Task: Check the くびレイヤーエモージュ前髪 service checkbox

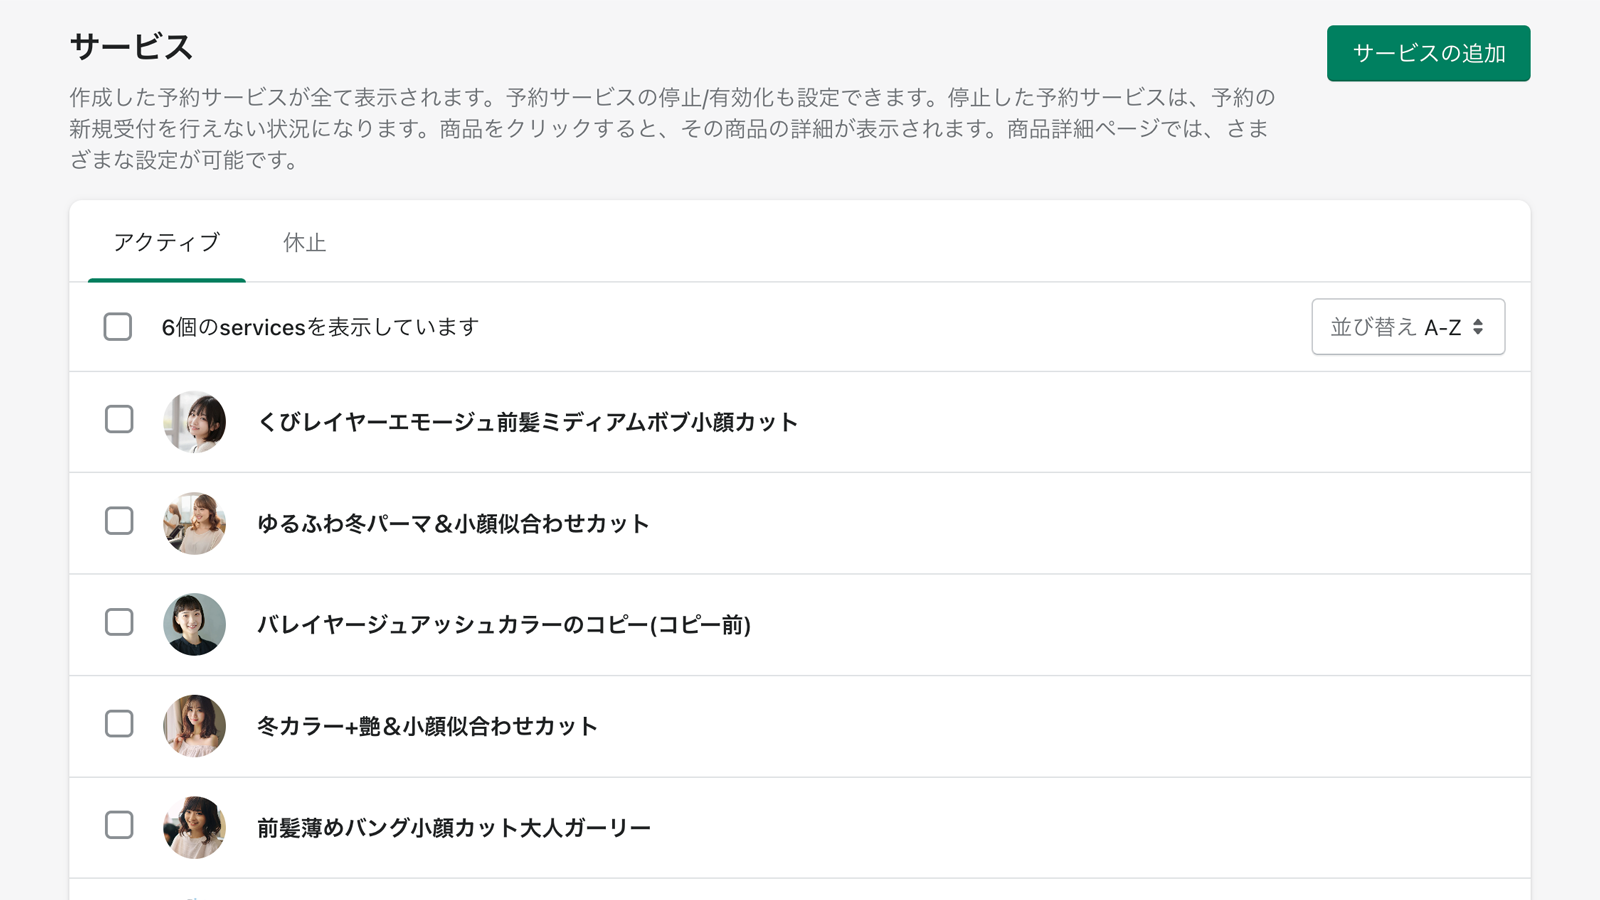Action: click(119, 419)
